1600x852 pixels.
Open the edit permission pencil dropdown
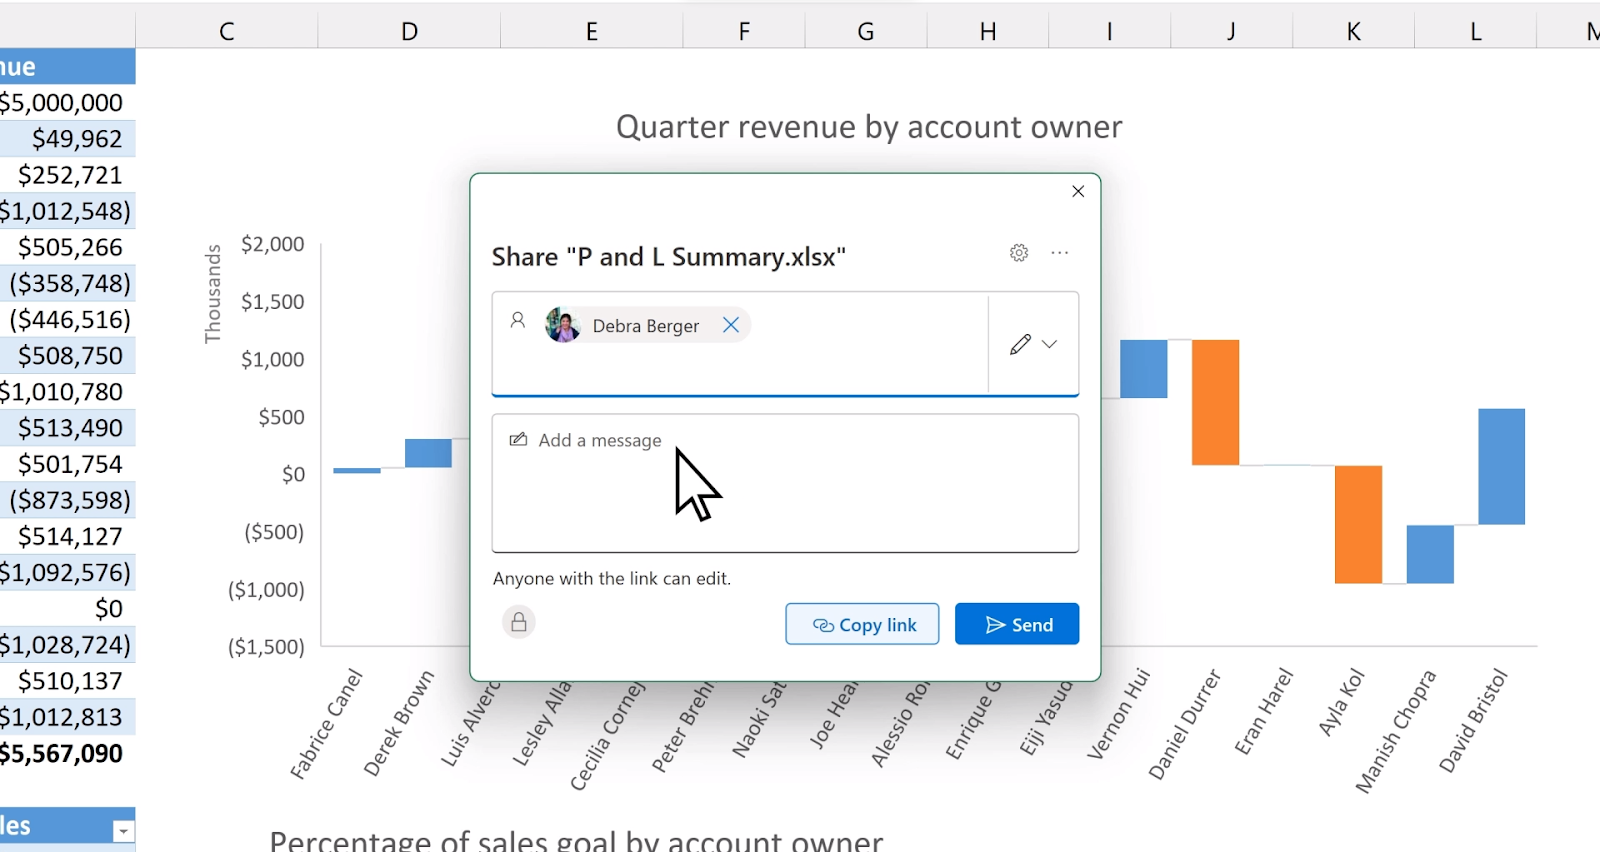[x=1034, y=344]
